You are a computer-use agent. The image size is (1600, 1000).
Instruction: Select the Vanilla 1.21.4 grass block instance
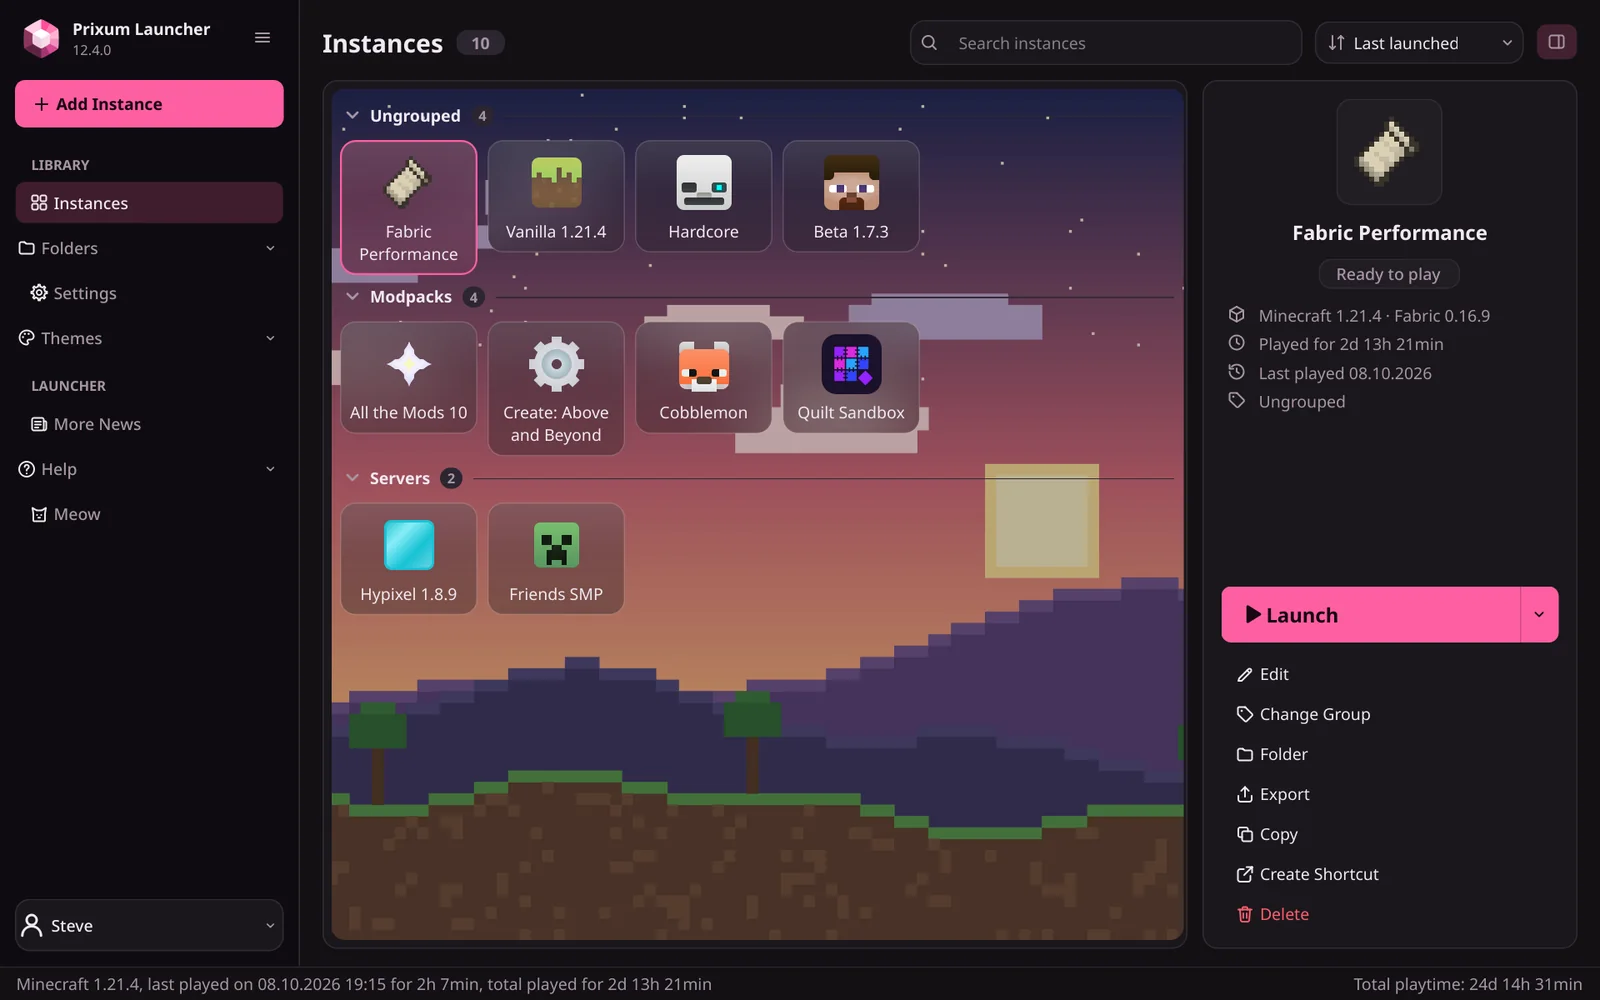click(x=556, y=196)
